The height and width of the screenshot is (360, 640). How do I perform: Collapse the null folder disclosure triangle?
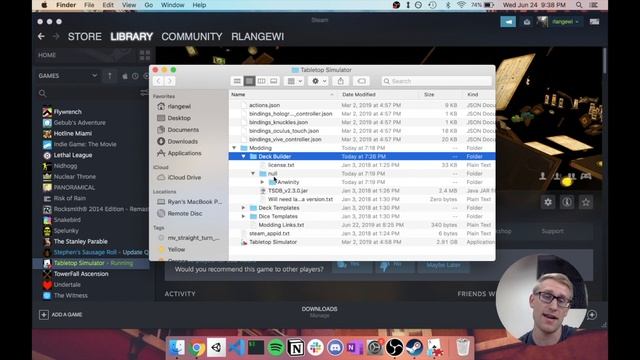pos(253,173)
